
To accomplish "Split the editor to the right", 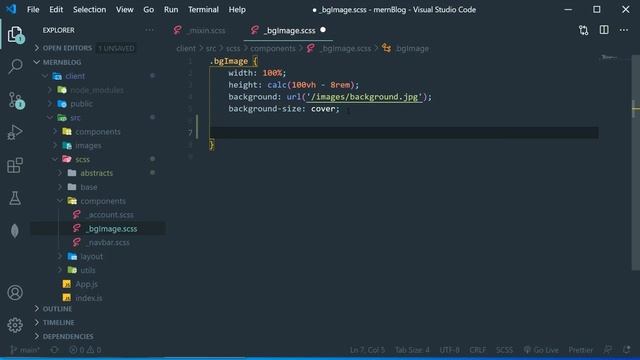I will tap(604, 30).
